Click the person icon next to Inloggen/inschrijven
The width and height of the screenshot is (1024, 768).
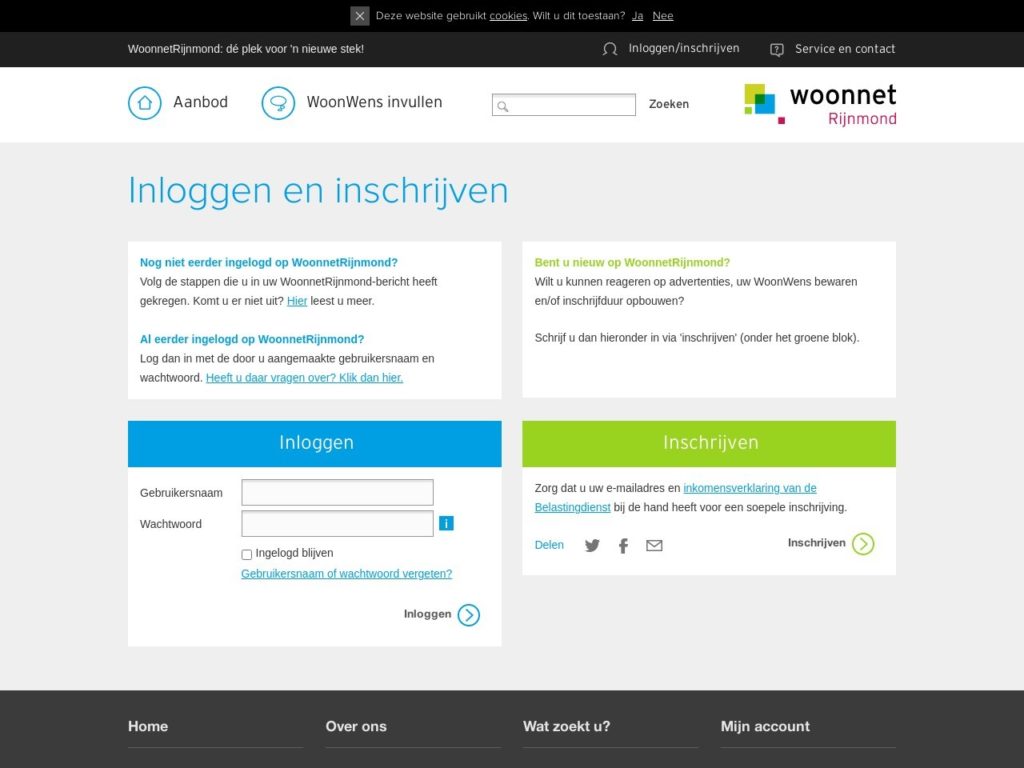[609, 48]
